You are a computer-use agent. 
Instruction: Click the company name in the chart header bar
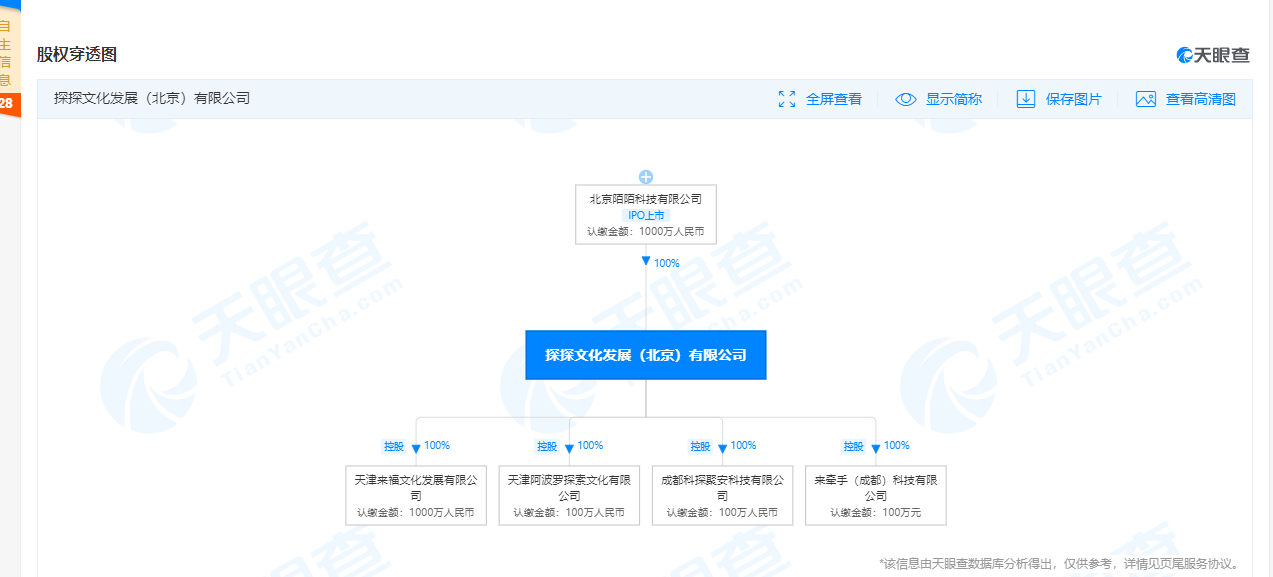tap(152, 98)
